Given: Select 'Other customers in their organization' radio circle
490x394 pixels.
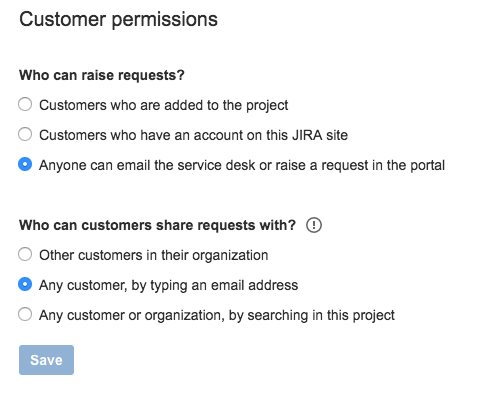Looking at the screenshot, I should tap(25, 254).
